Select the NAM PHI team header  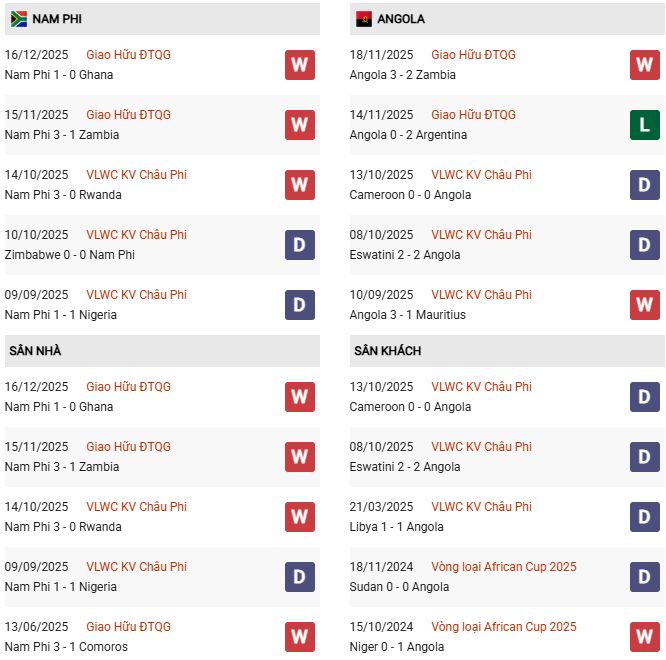pos(58,19)
